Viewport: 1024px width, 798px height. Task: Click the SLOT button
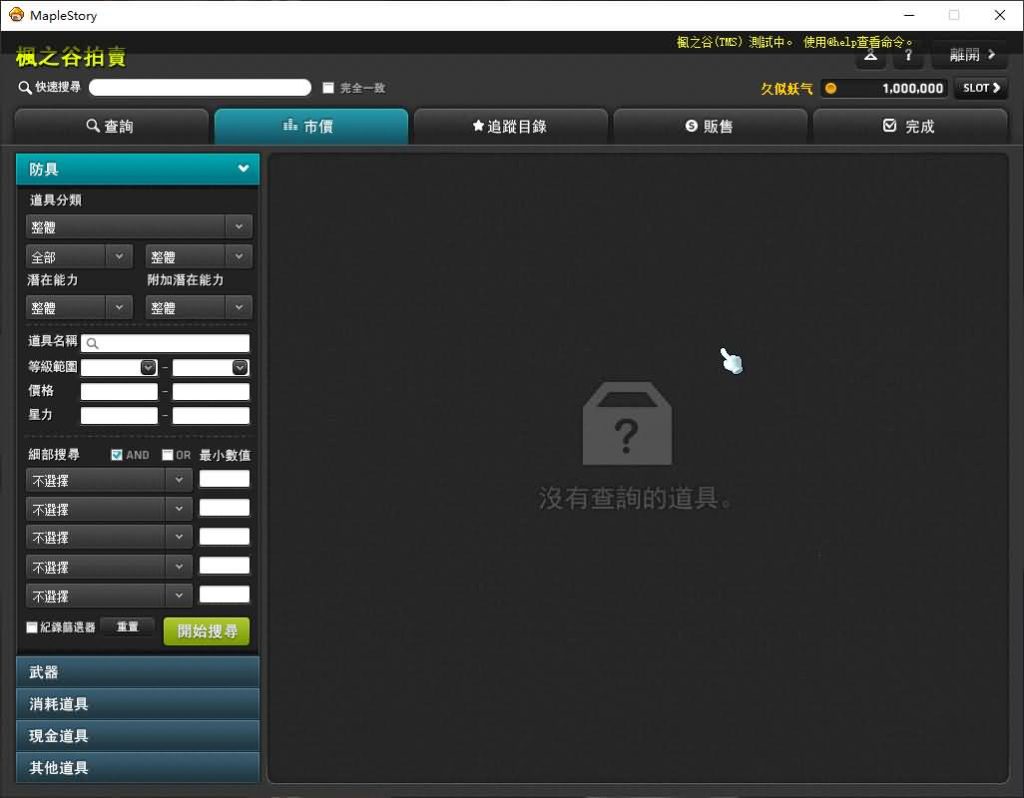pos(981,88)
